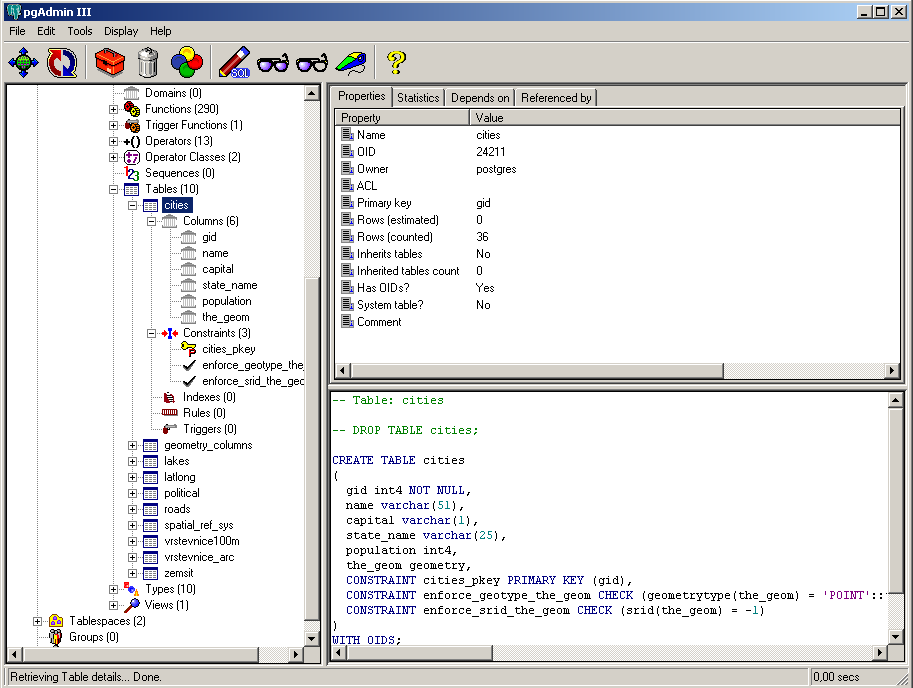Select the spatial_ref_sys table
Viewport: 913px width, 688px height.
click(x=199, y=525)
